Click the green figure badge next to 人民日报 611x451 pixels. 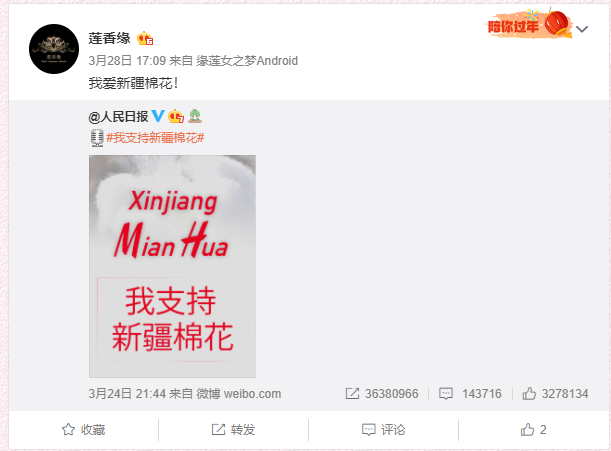coord(195,116)
